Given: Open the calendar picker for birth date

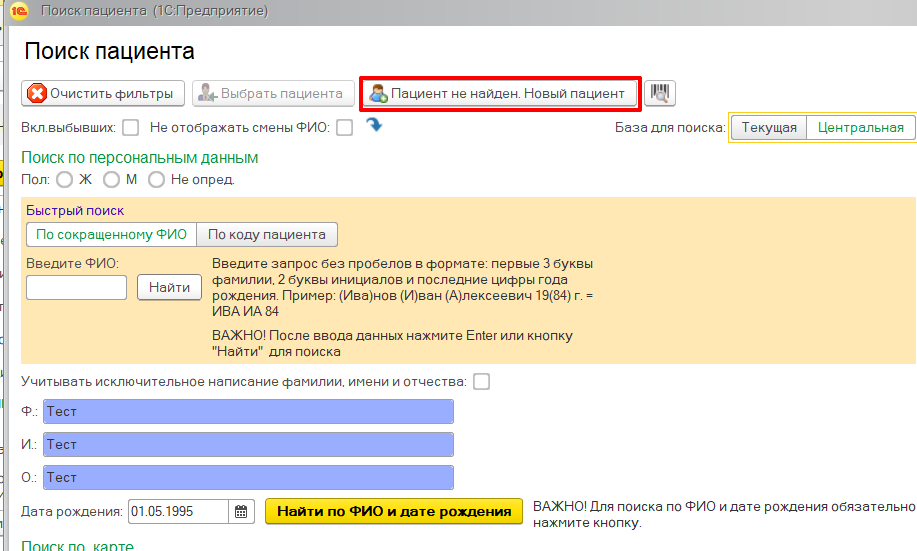Looking at the screenshot, I should point(241,511).
